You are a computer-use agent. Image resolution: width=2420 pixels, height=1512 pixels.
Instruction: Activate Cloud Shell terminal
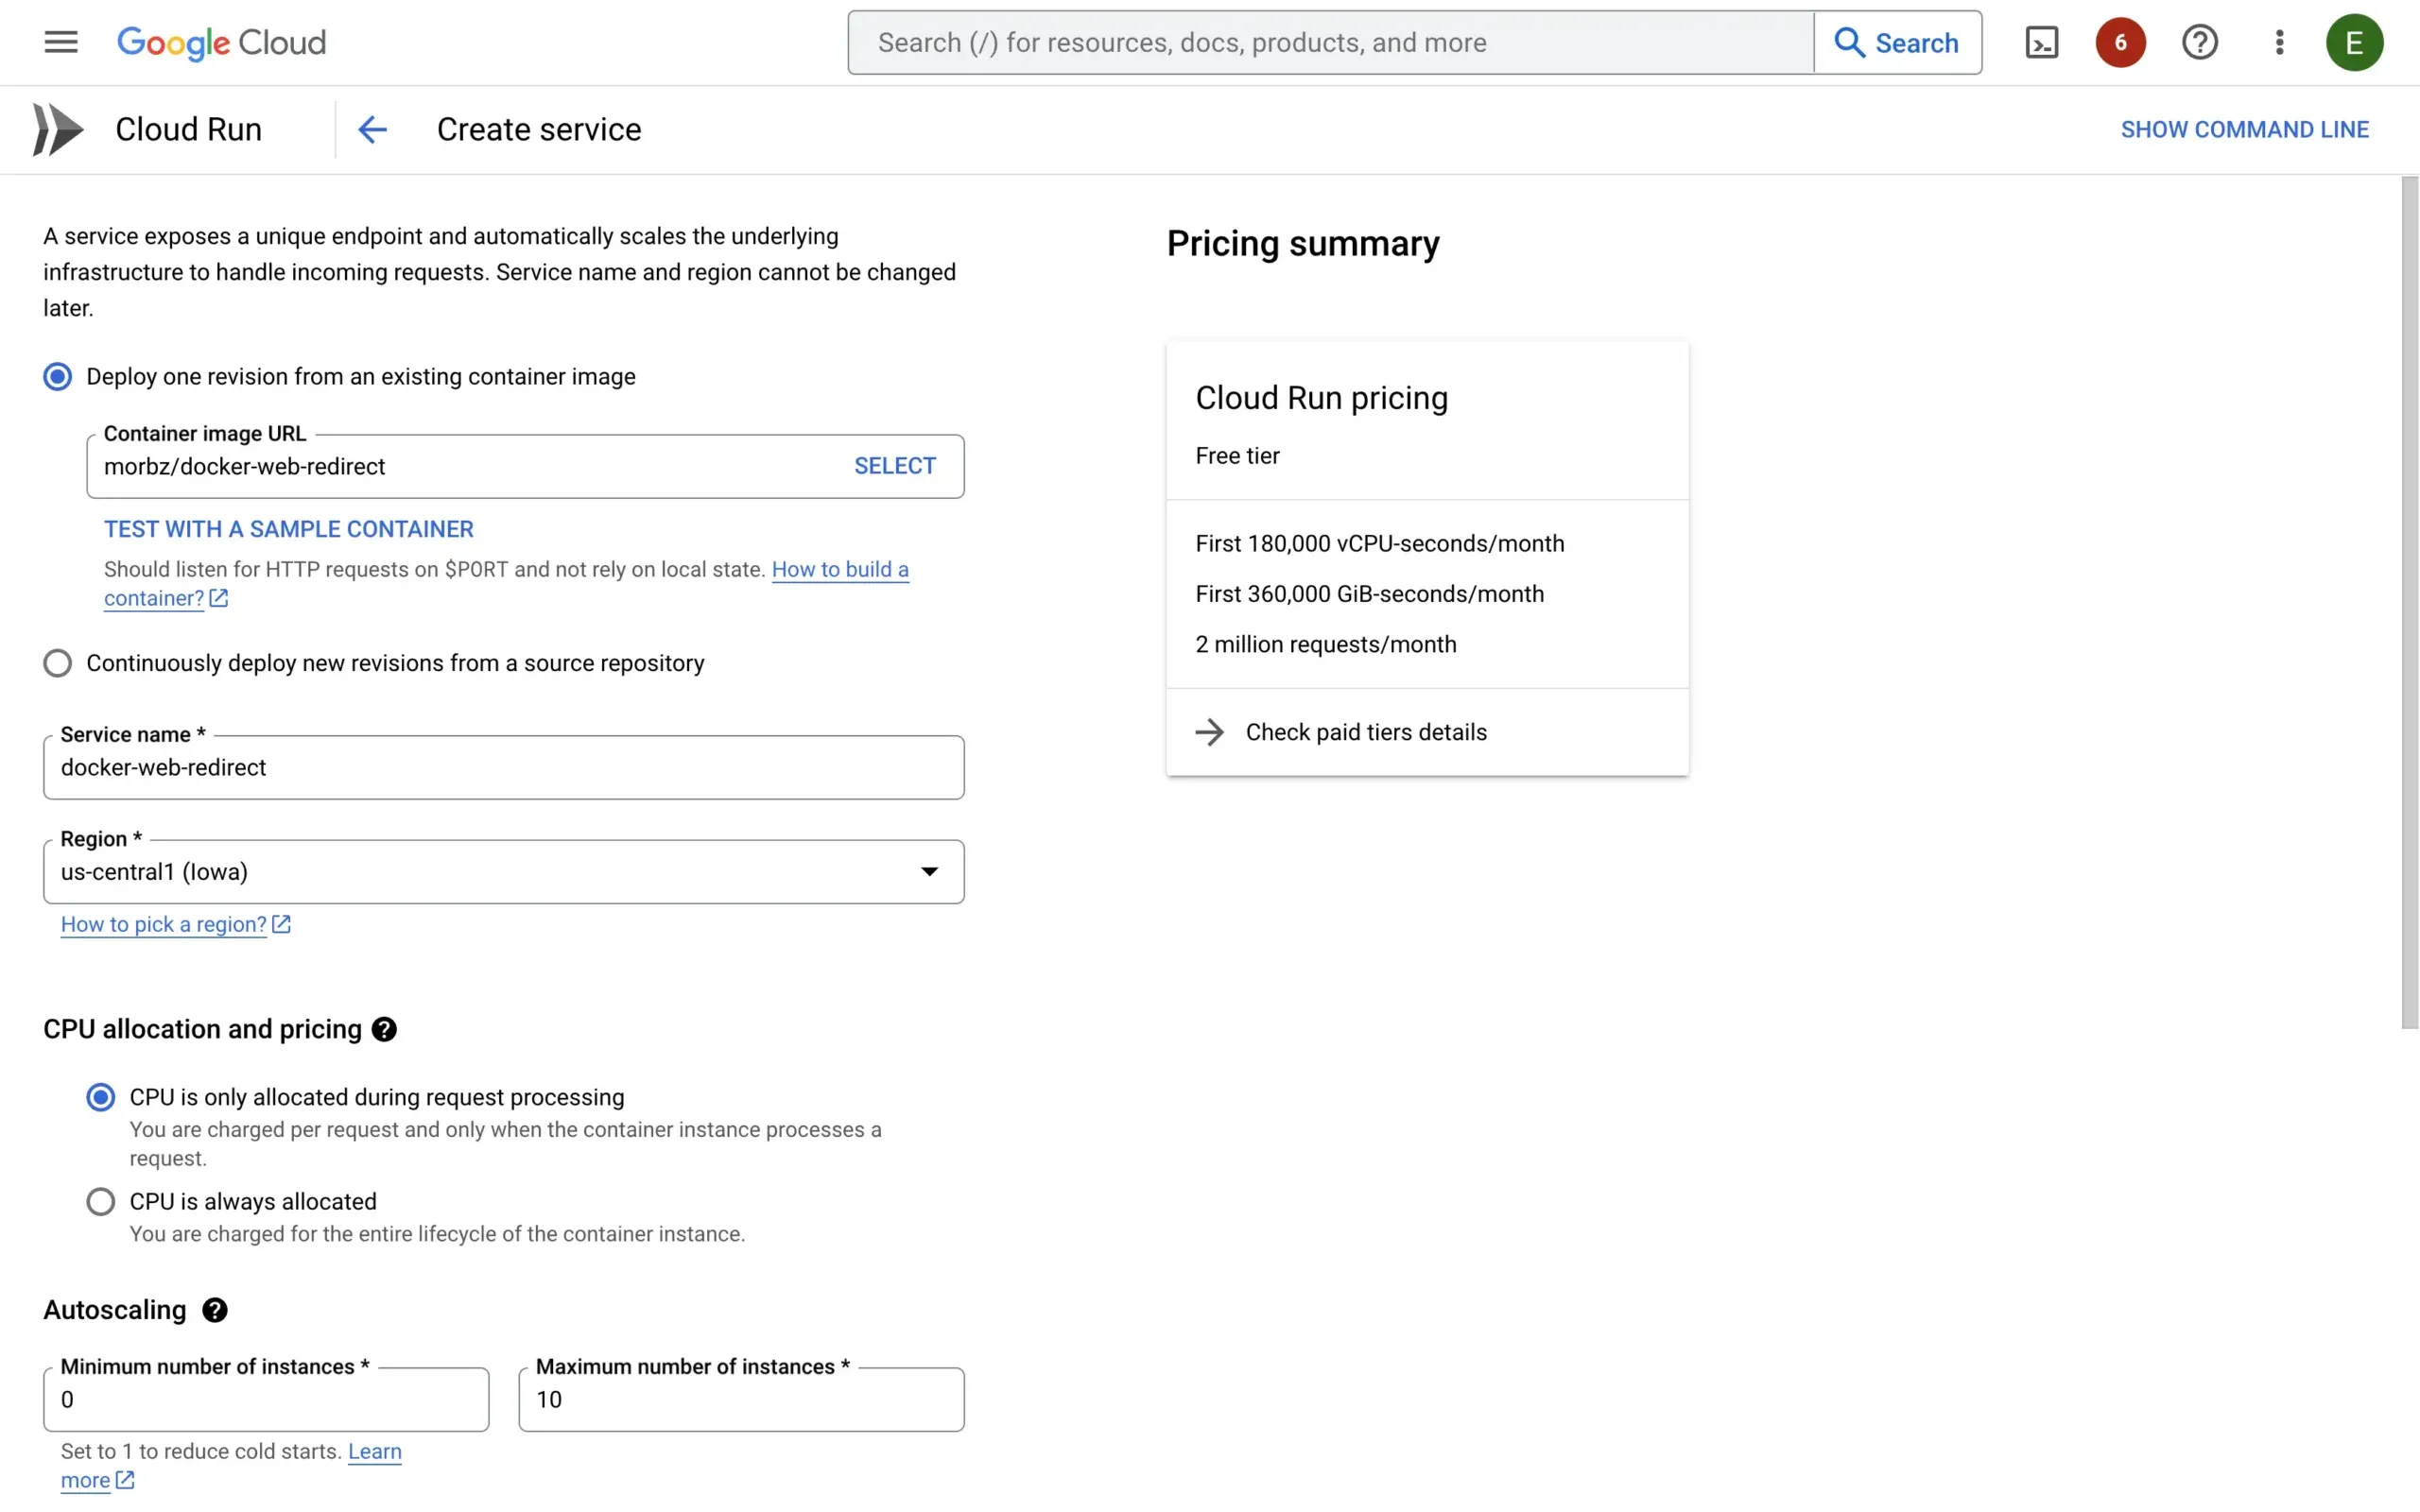point(2042,42)
